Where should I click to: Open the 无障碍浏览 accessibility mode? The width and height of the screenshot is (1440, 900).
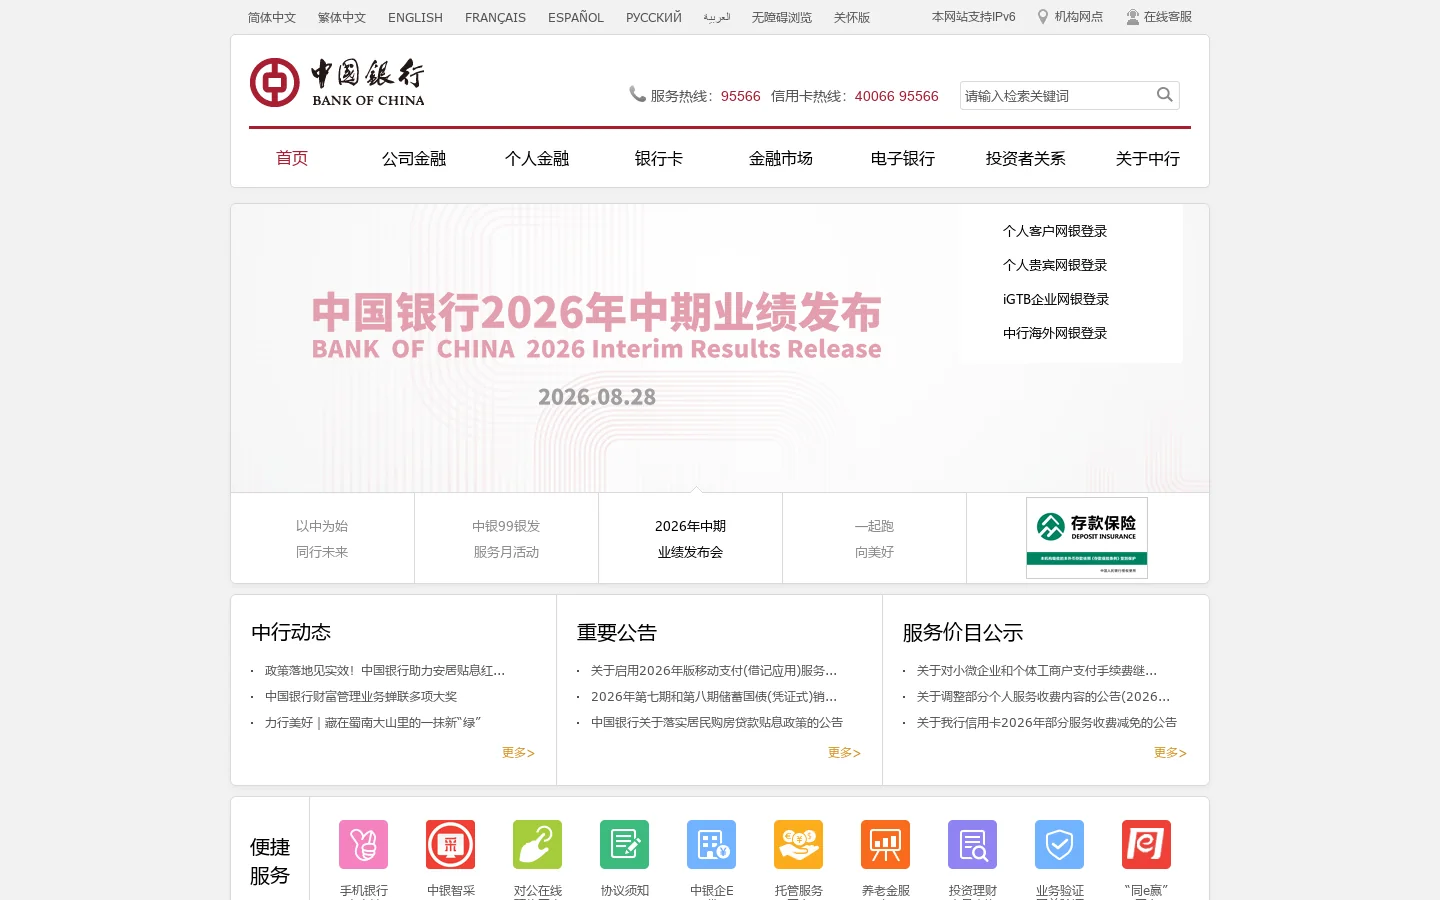point(782,17)
